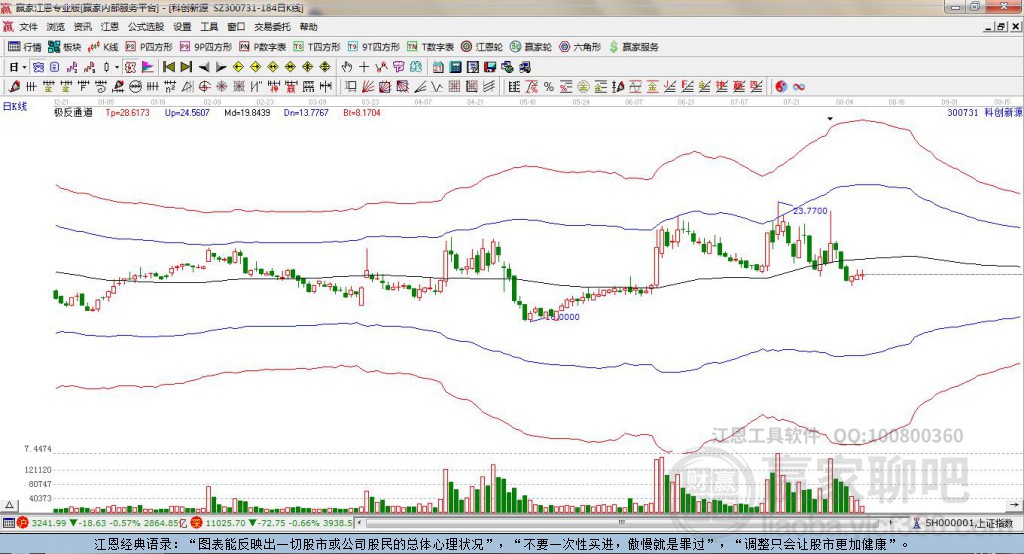Open the 窗口 window menu
This screenshot has width=1024, height=554.
[236, 27]
